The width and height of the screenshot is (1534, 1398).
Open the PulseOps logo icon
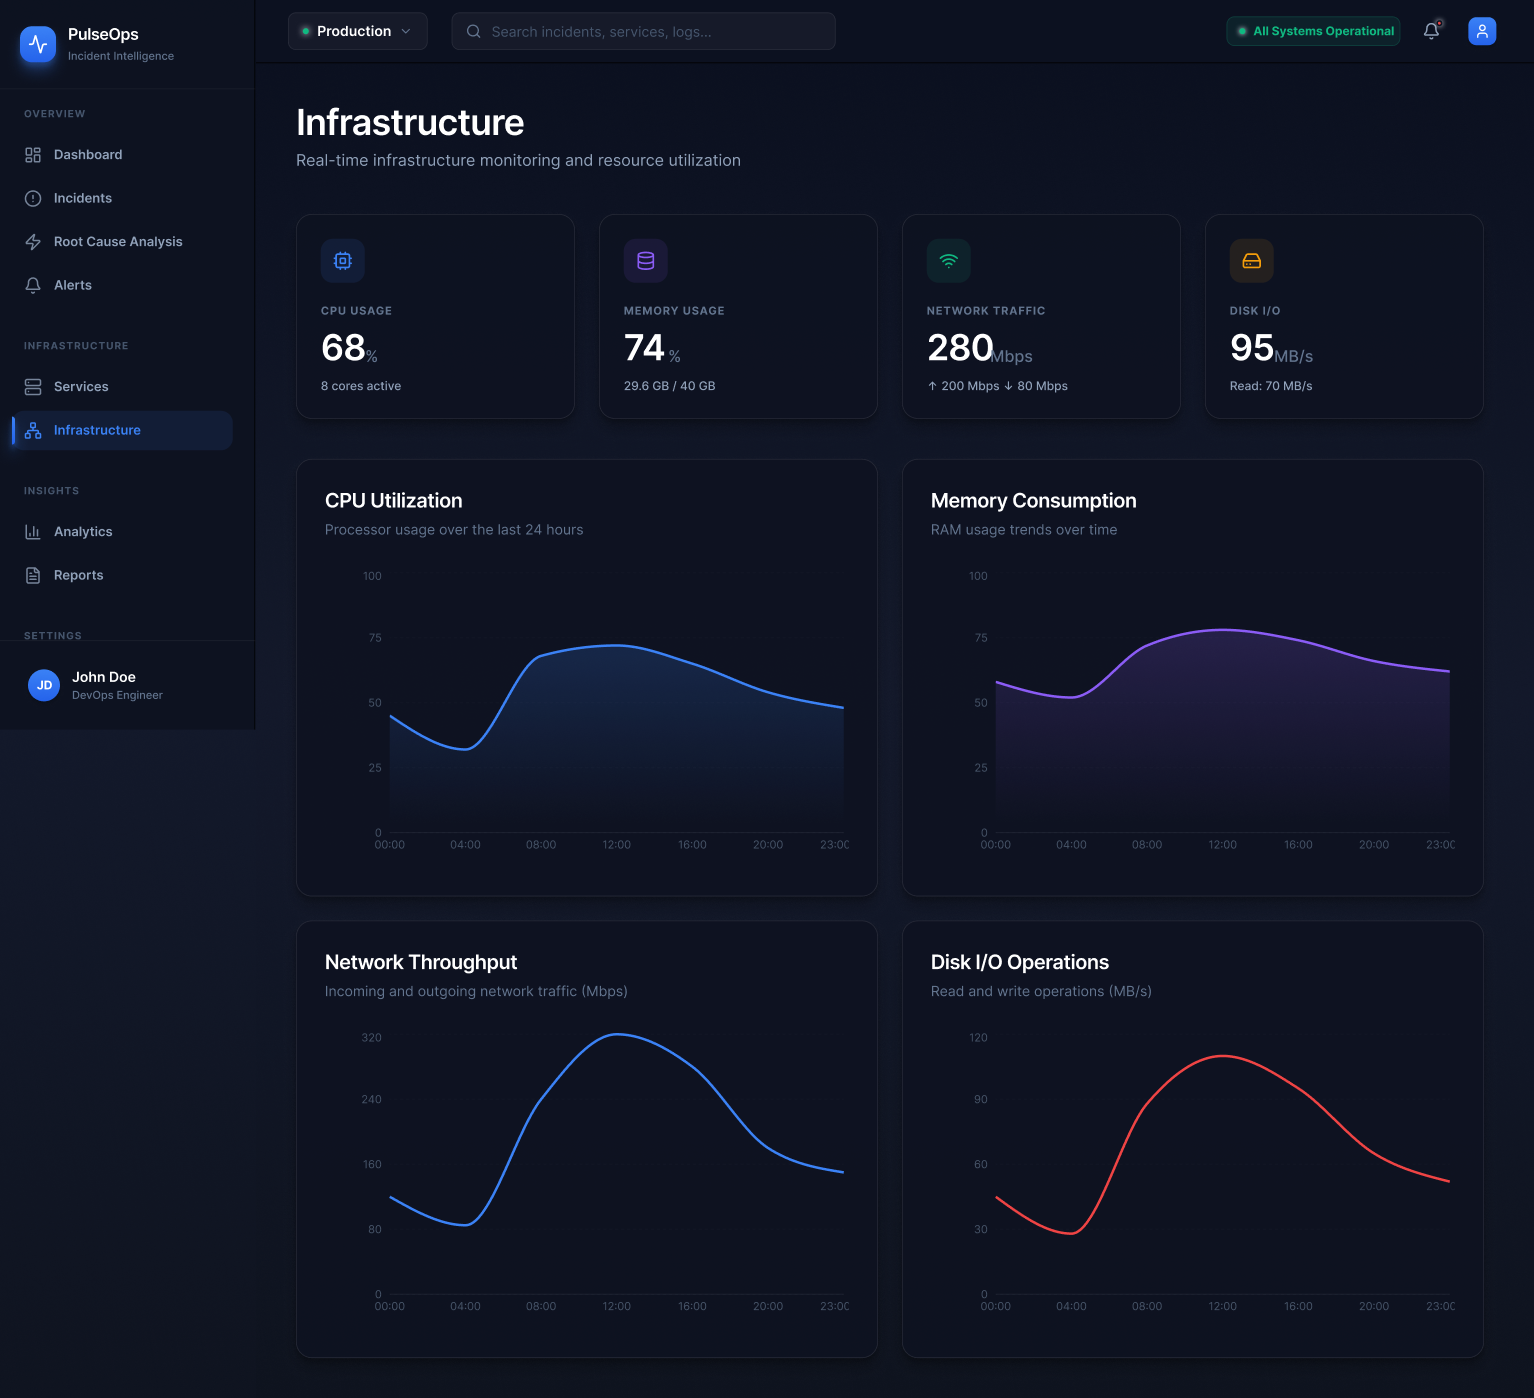coord(38,44)
